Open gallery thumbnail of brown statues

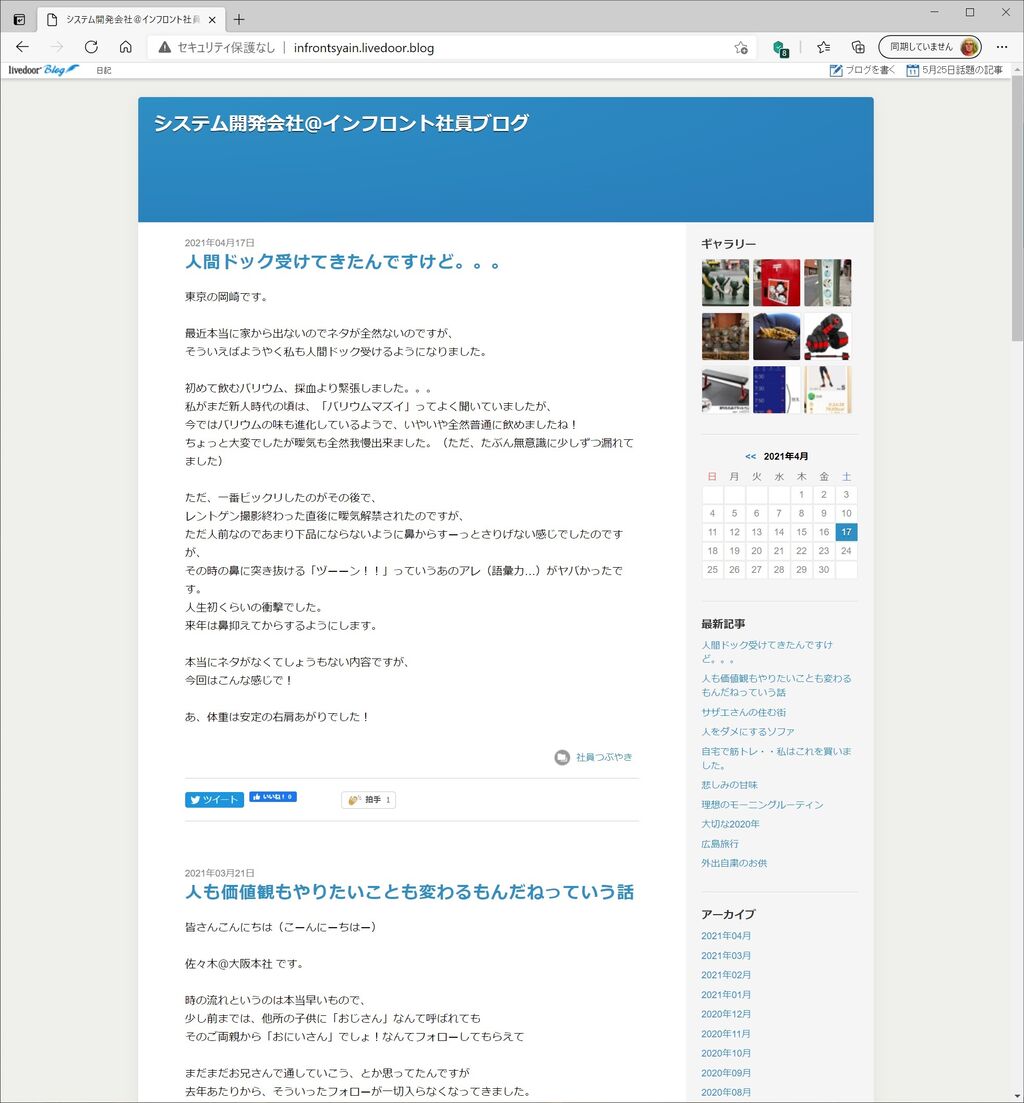tap(725, 336)
